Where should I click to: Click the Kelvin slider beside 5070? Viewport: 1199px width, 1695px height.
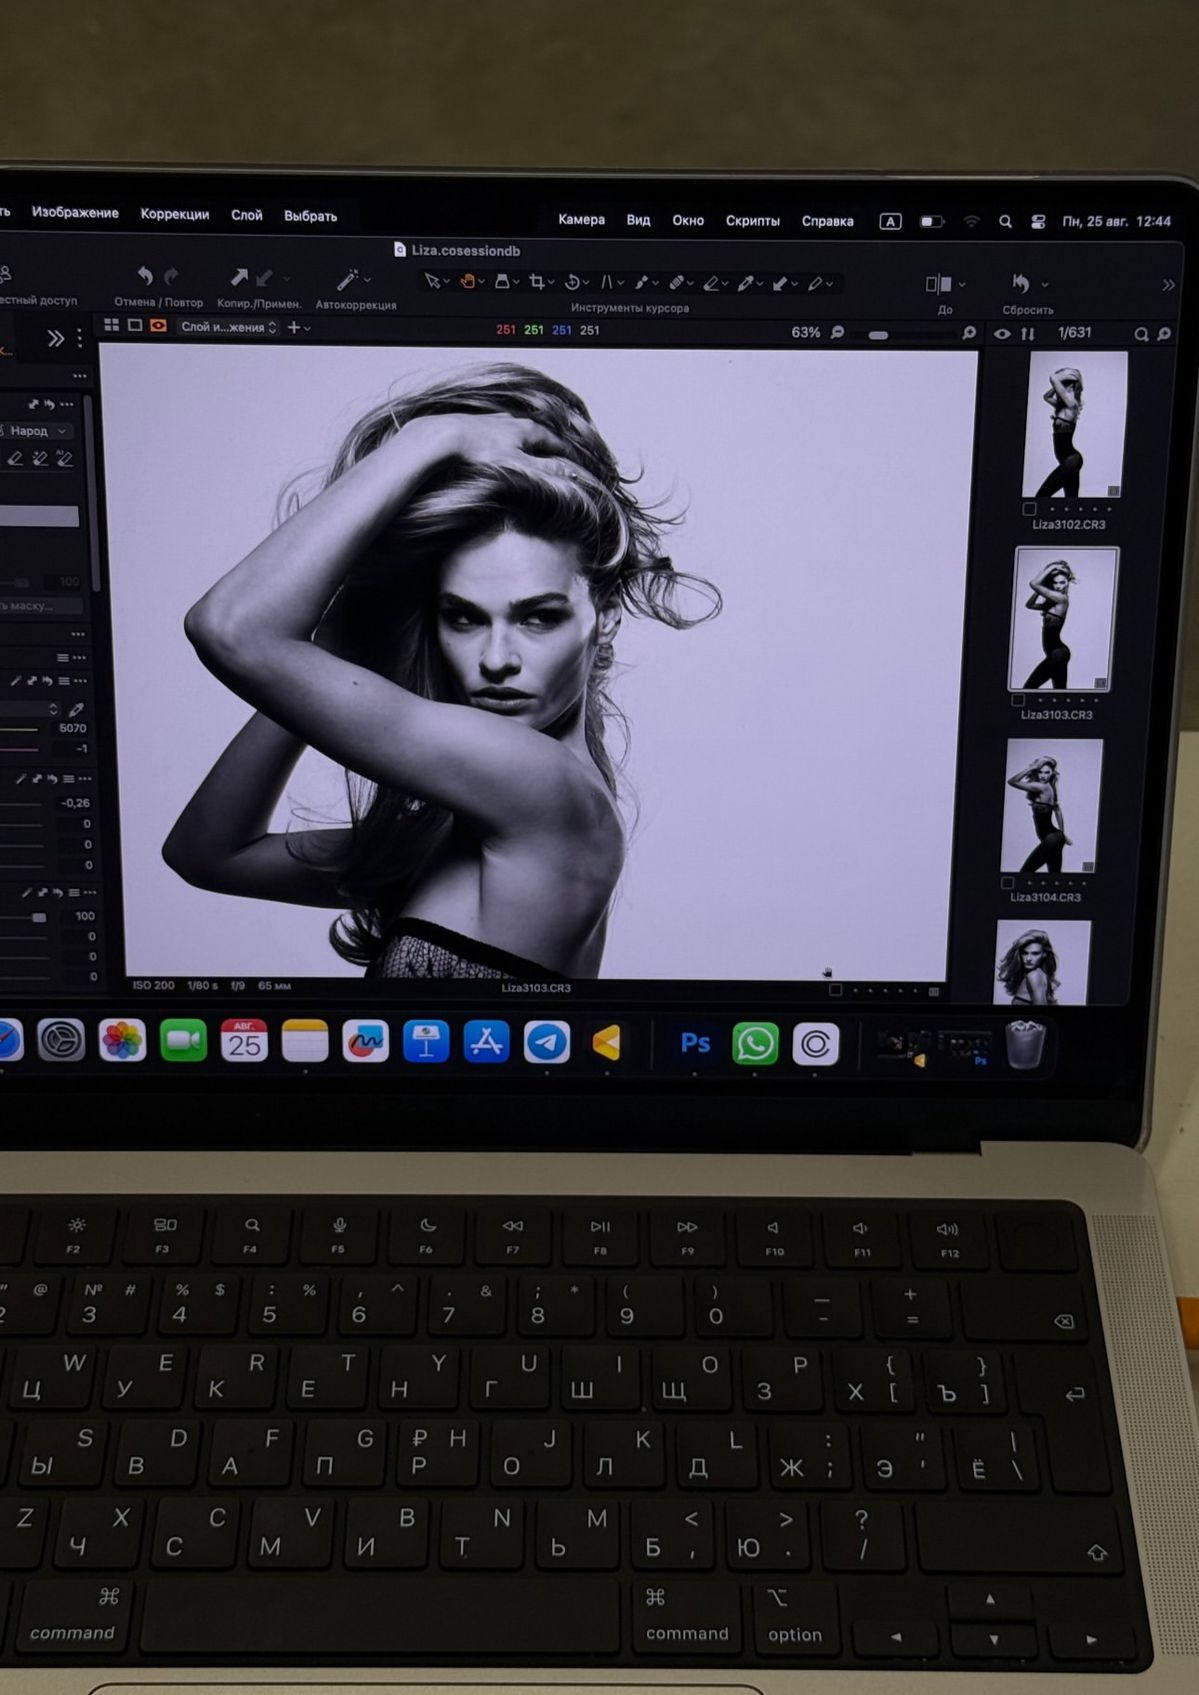[20, 730]
